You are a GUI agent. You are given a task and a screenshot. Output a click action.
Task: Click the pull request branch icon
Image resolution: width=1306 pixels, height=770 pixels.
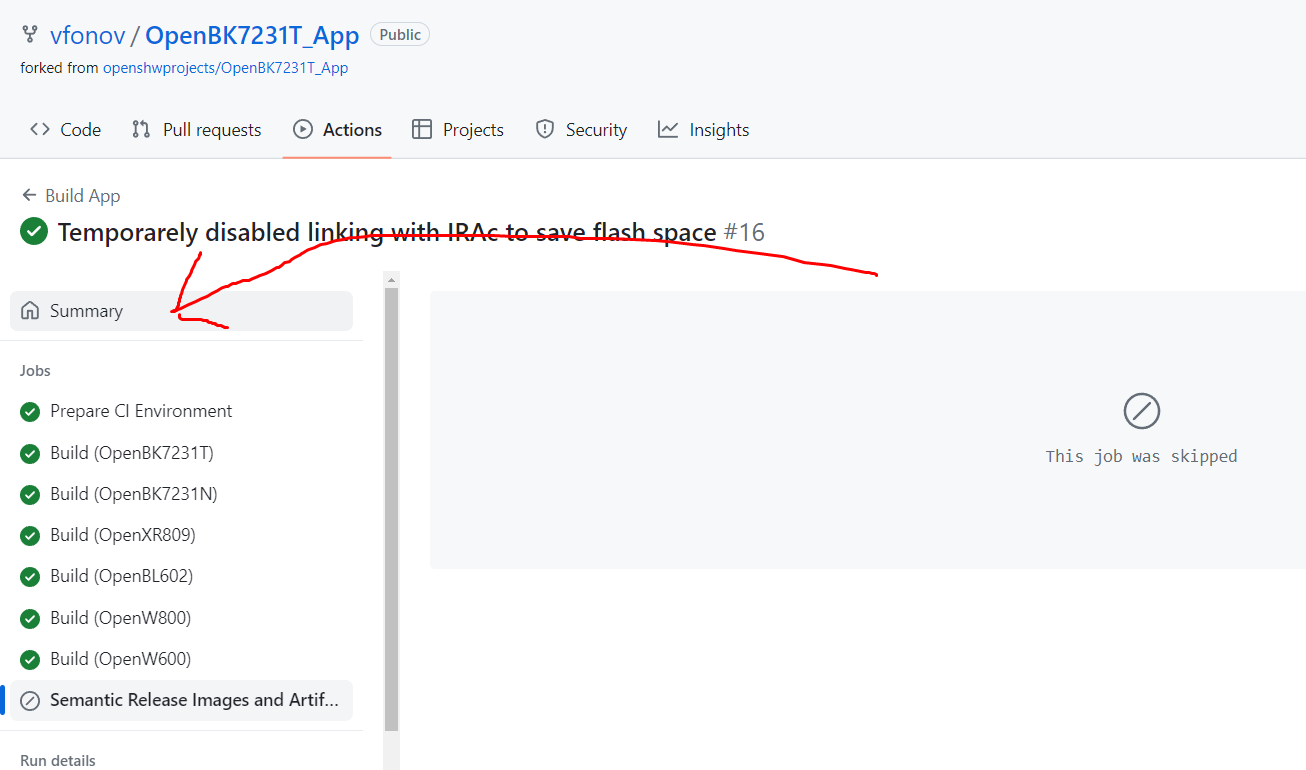(x=141, y=130)
